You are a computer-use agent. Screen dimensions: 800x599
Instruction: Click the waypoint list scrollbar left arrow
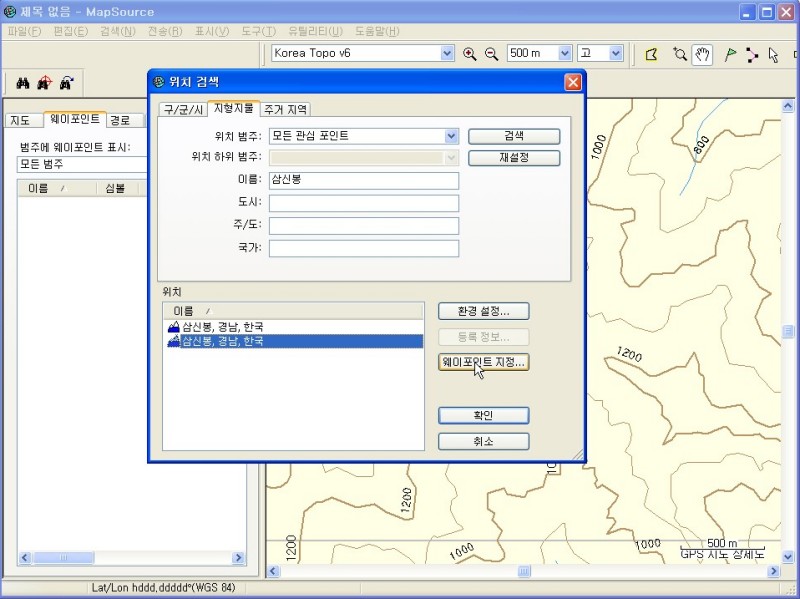pos(25,558)
